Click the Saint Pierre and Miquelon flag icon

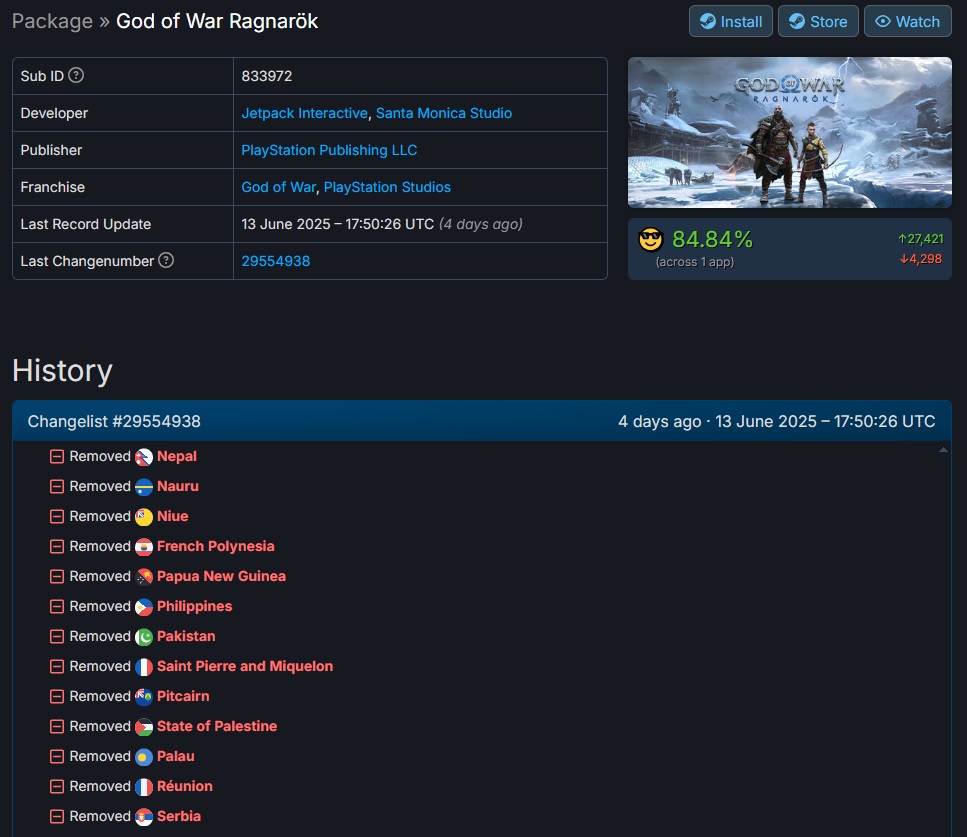pos(144,667)
